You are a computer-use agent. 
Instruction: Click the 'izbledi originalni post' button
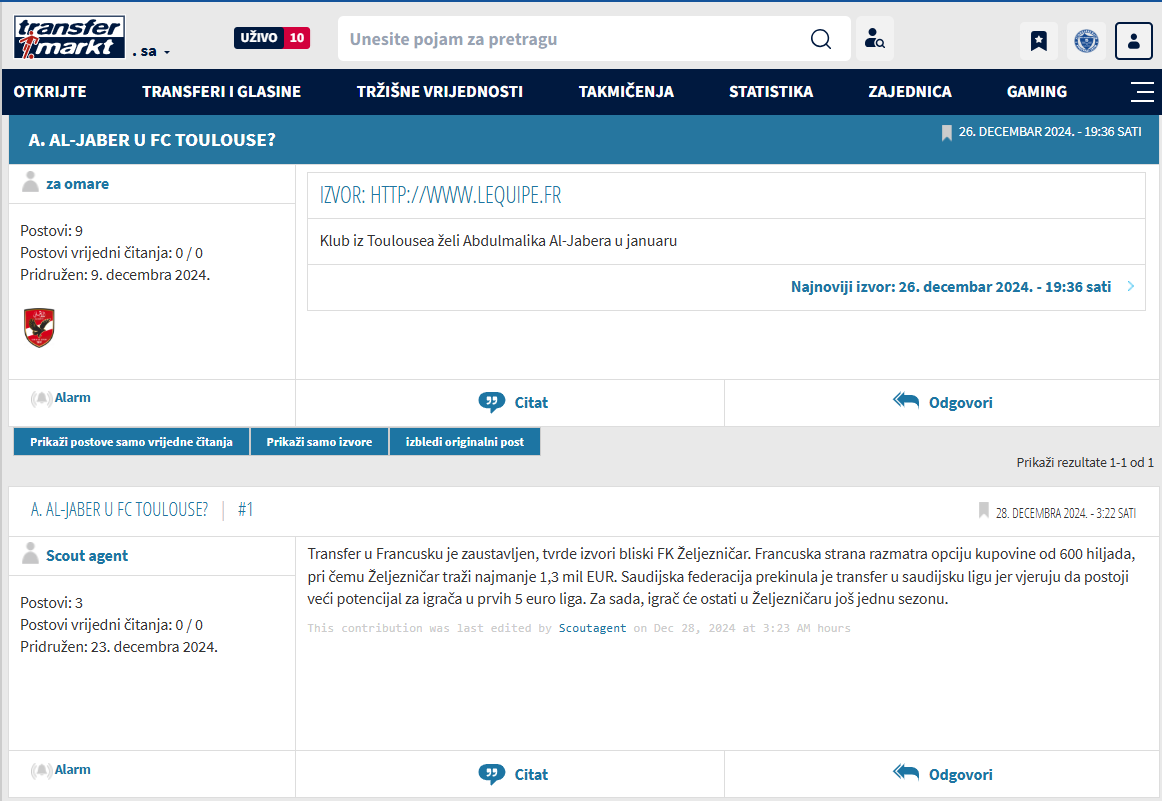click(465, 442)
